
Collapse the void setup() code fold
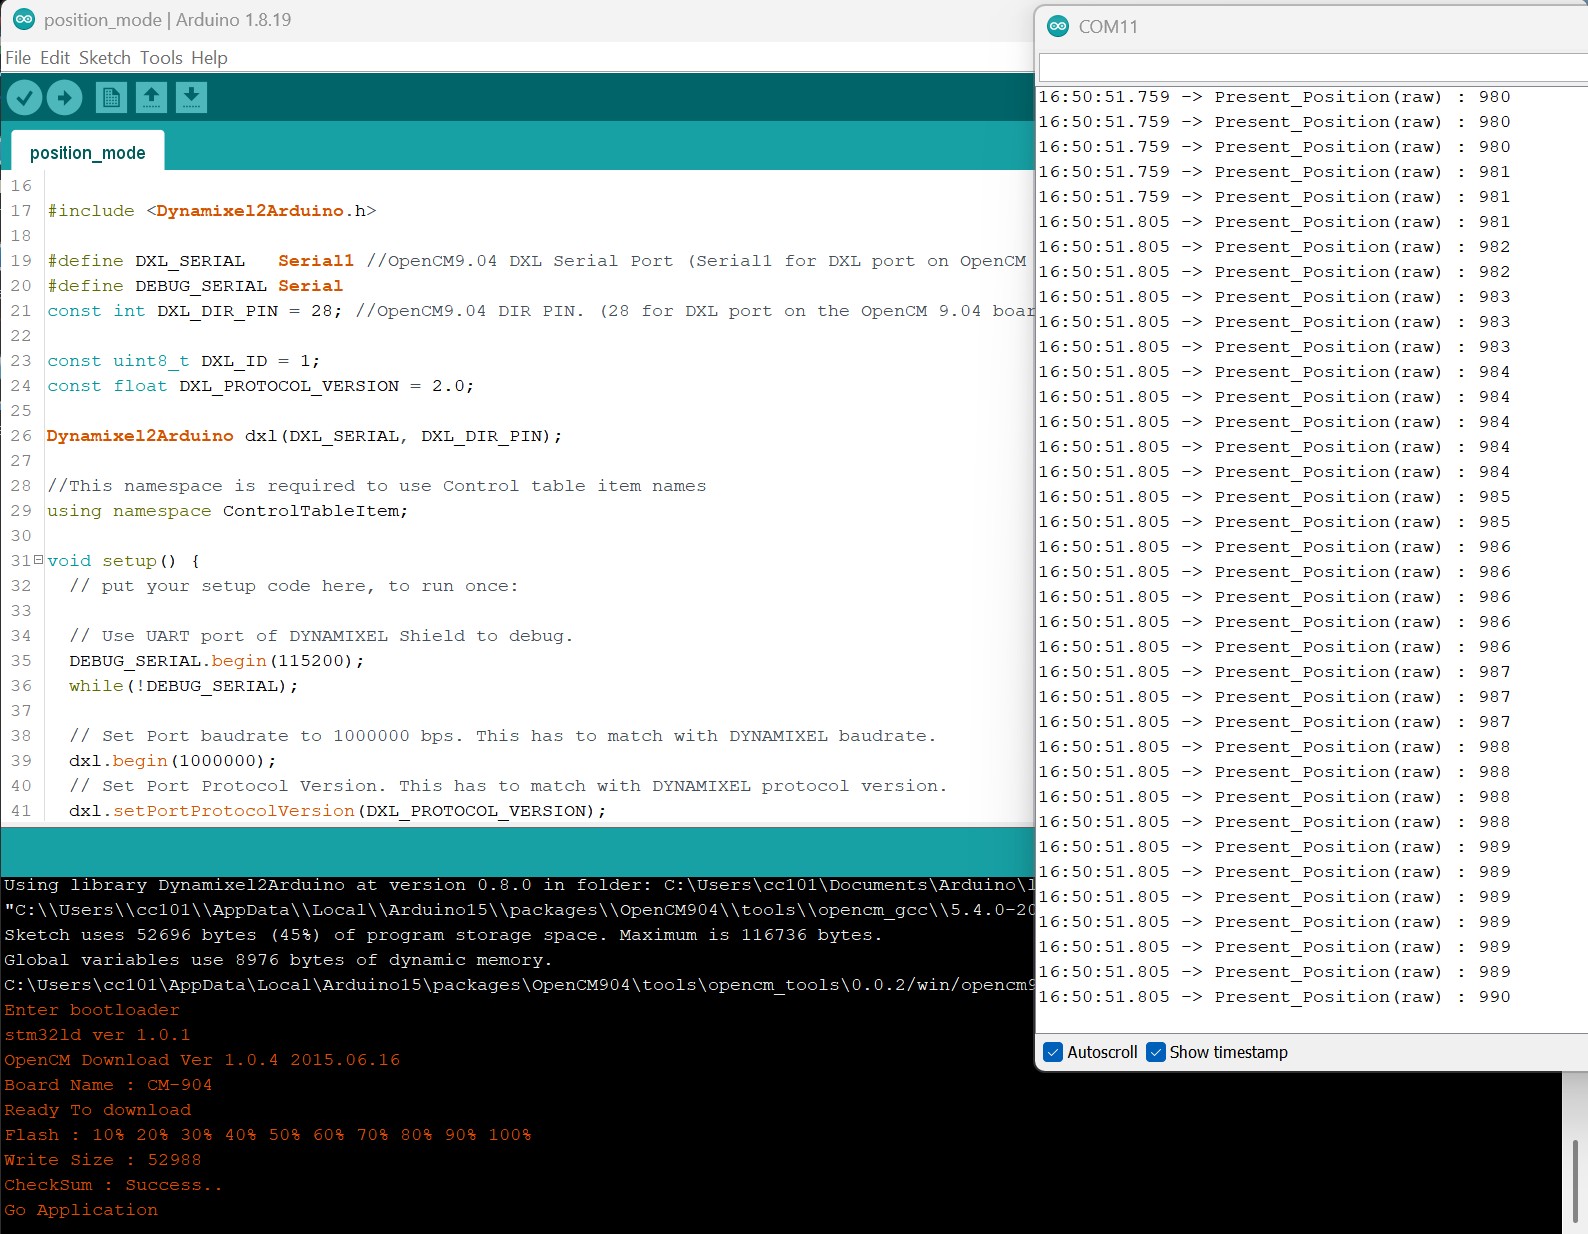coord(39,560)
